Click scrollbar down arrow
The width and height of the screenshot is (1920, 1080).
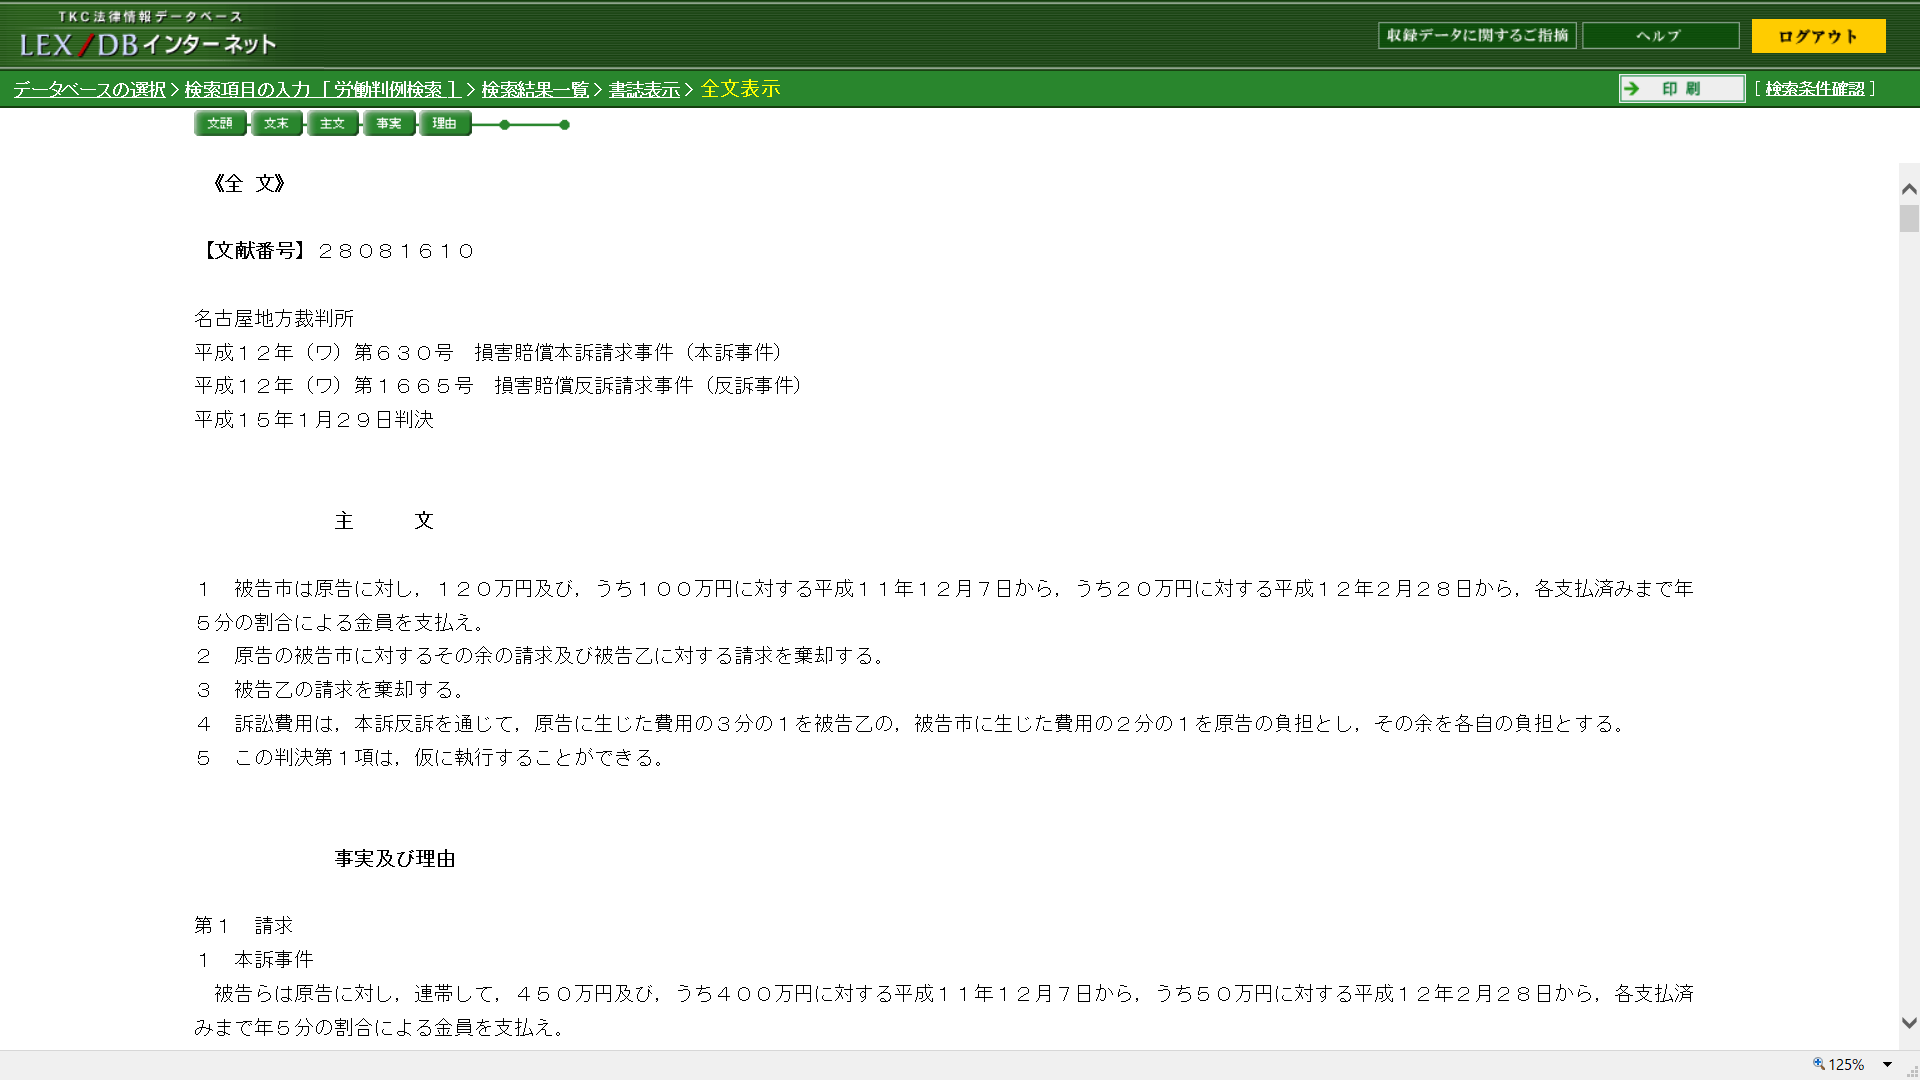point(1909,1023)
